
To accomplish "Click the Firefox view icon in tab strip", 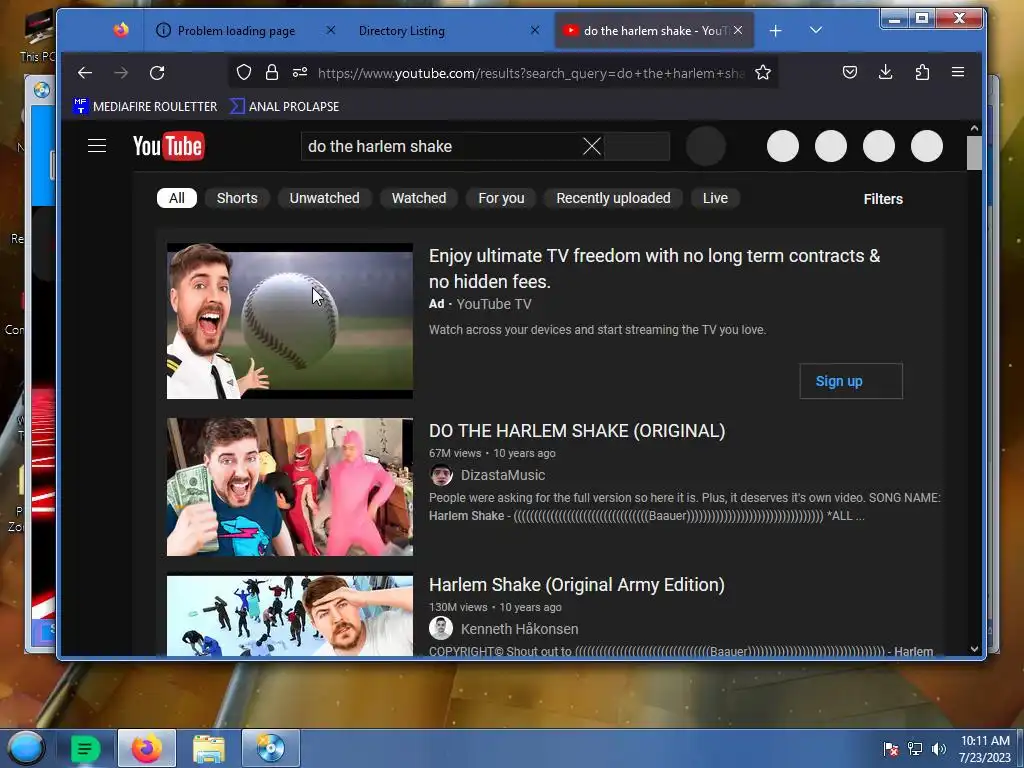I will click(x=121, y=30).
